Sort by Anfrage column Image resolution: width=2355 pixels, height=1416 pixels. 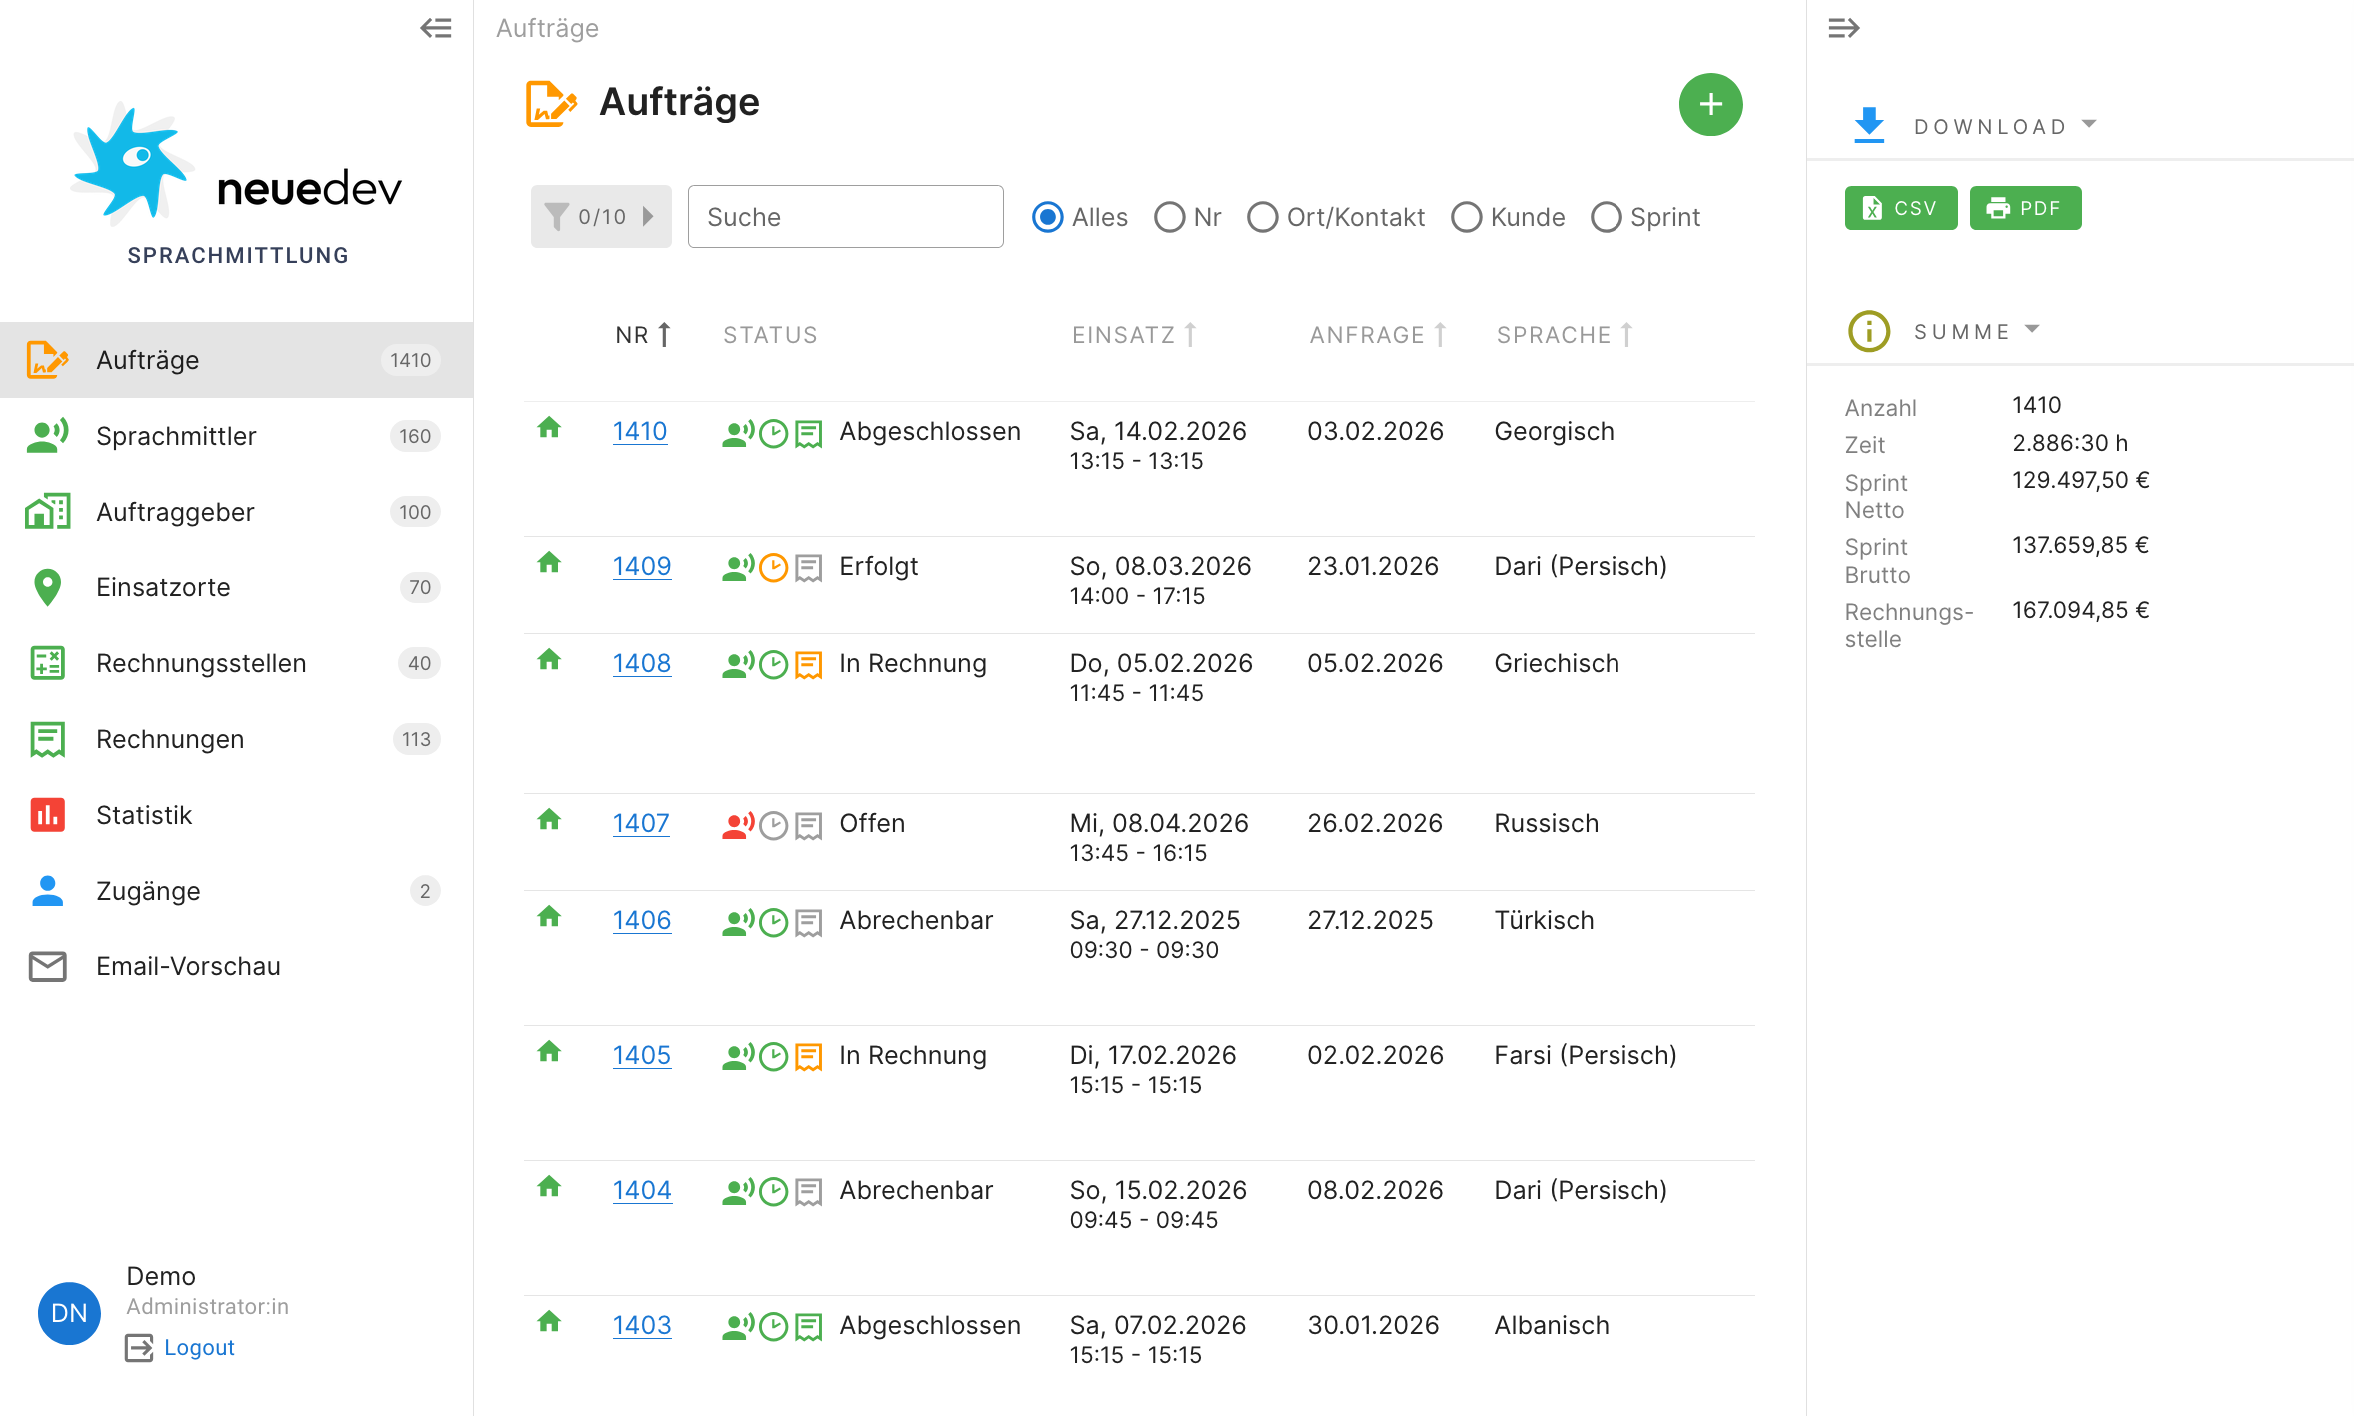(1378, 335)
